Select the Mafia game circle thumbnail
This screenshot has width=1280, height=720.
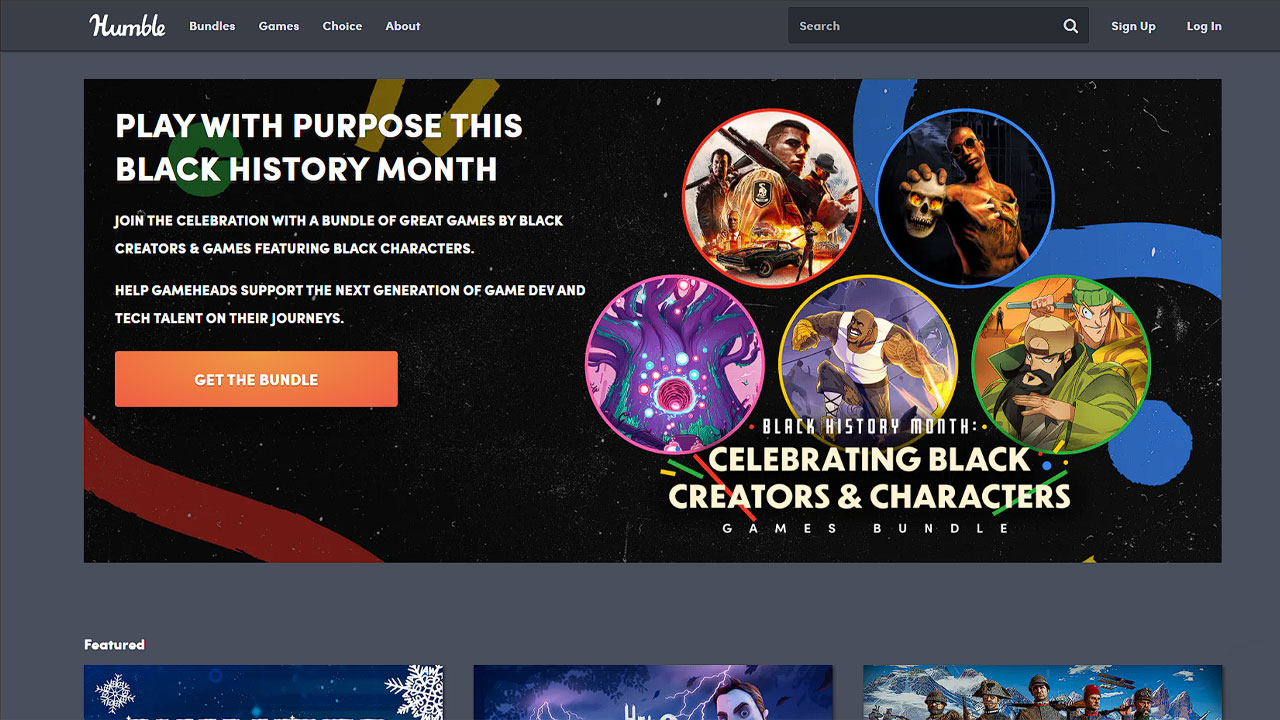tap(772, 198)
